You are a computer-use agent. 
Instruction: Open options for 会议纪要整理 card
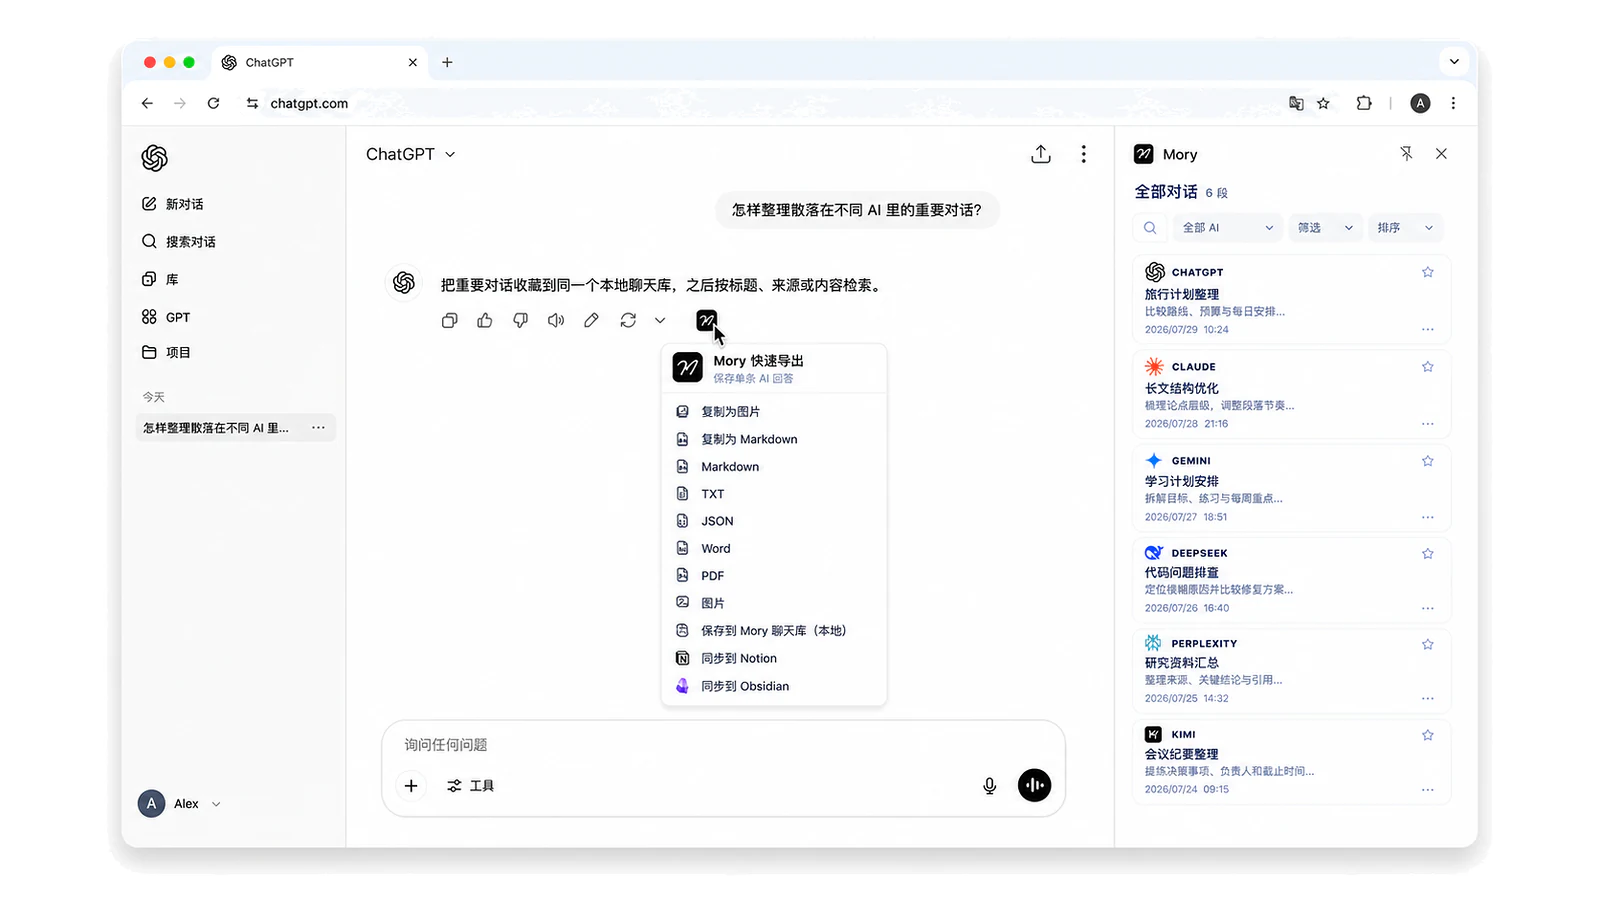(1428, 790)
